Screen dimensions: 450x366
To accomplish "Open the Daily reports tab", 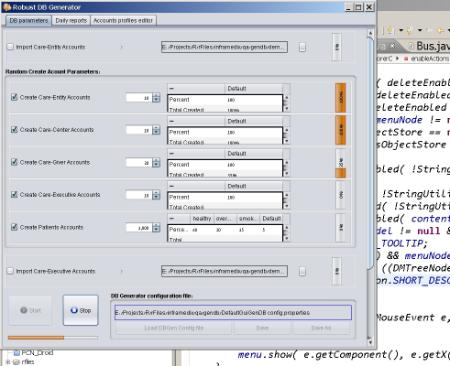I will point(71,21).
